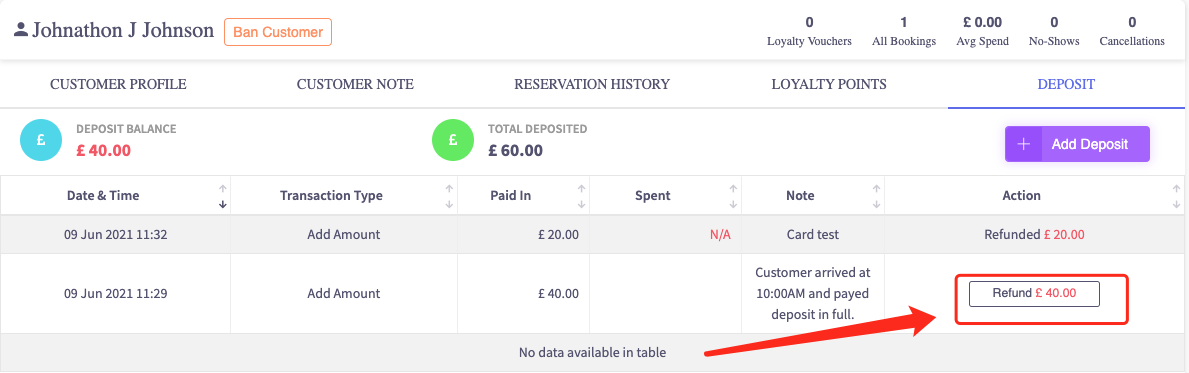Select the Deposit tab
Viewport: 1189px width, 373px height.
[x=1066, y=84]
